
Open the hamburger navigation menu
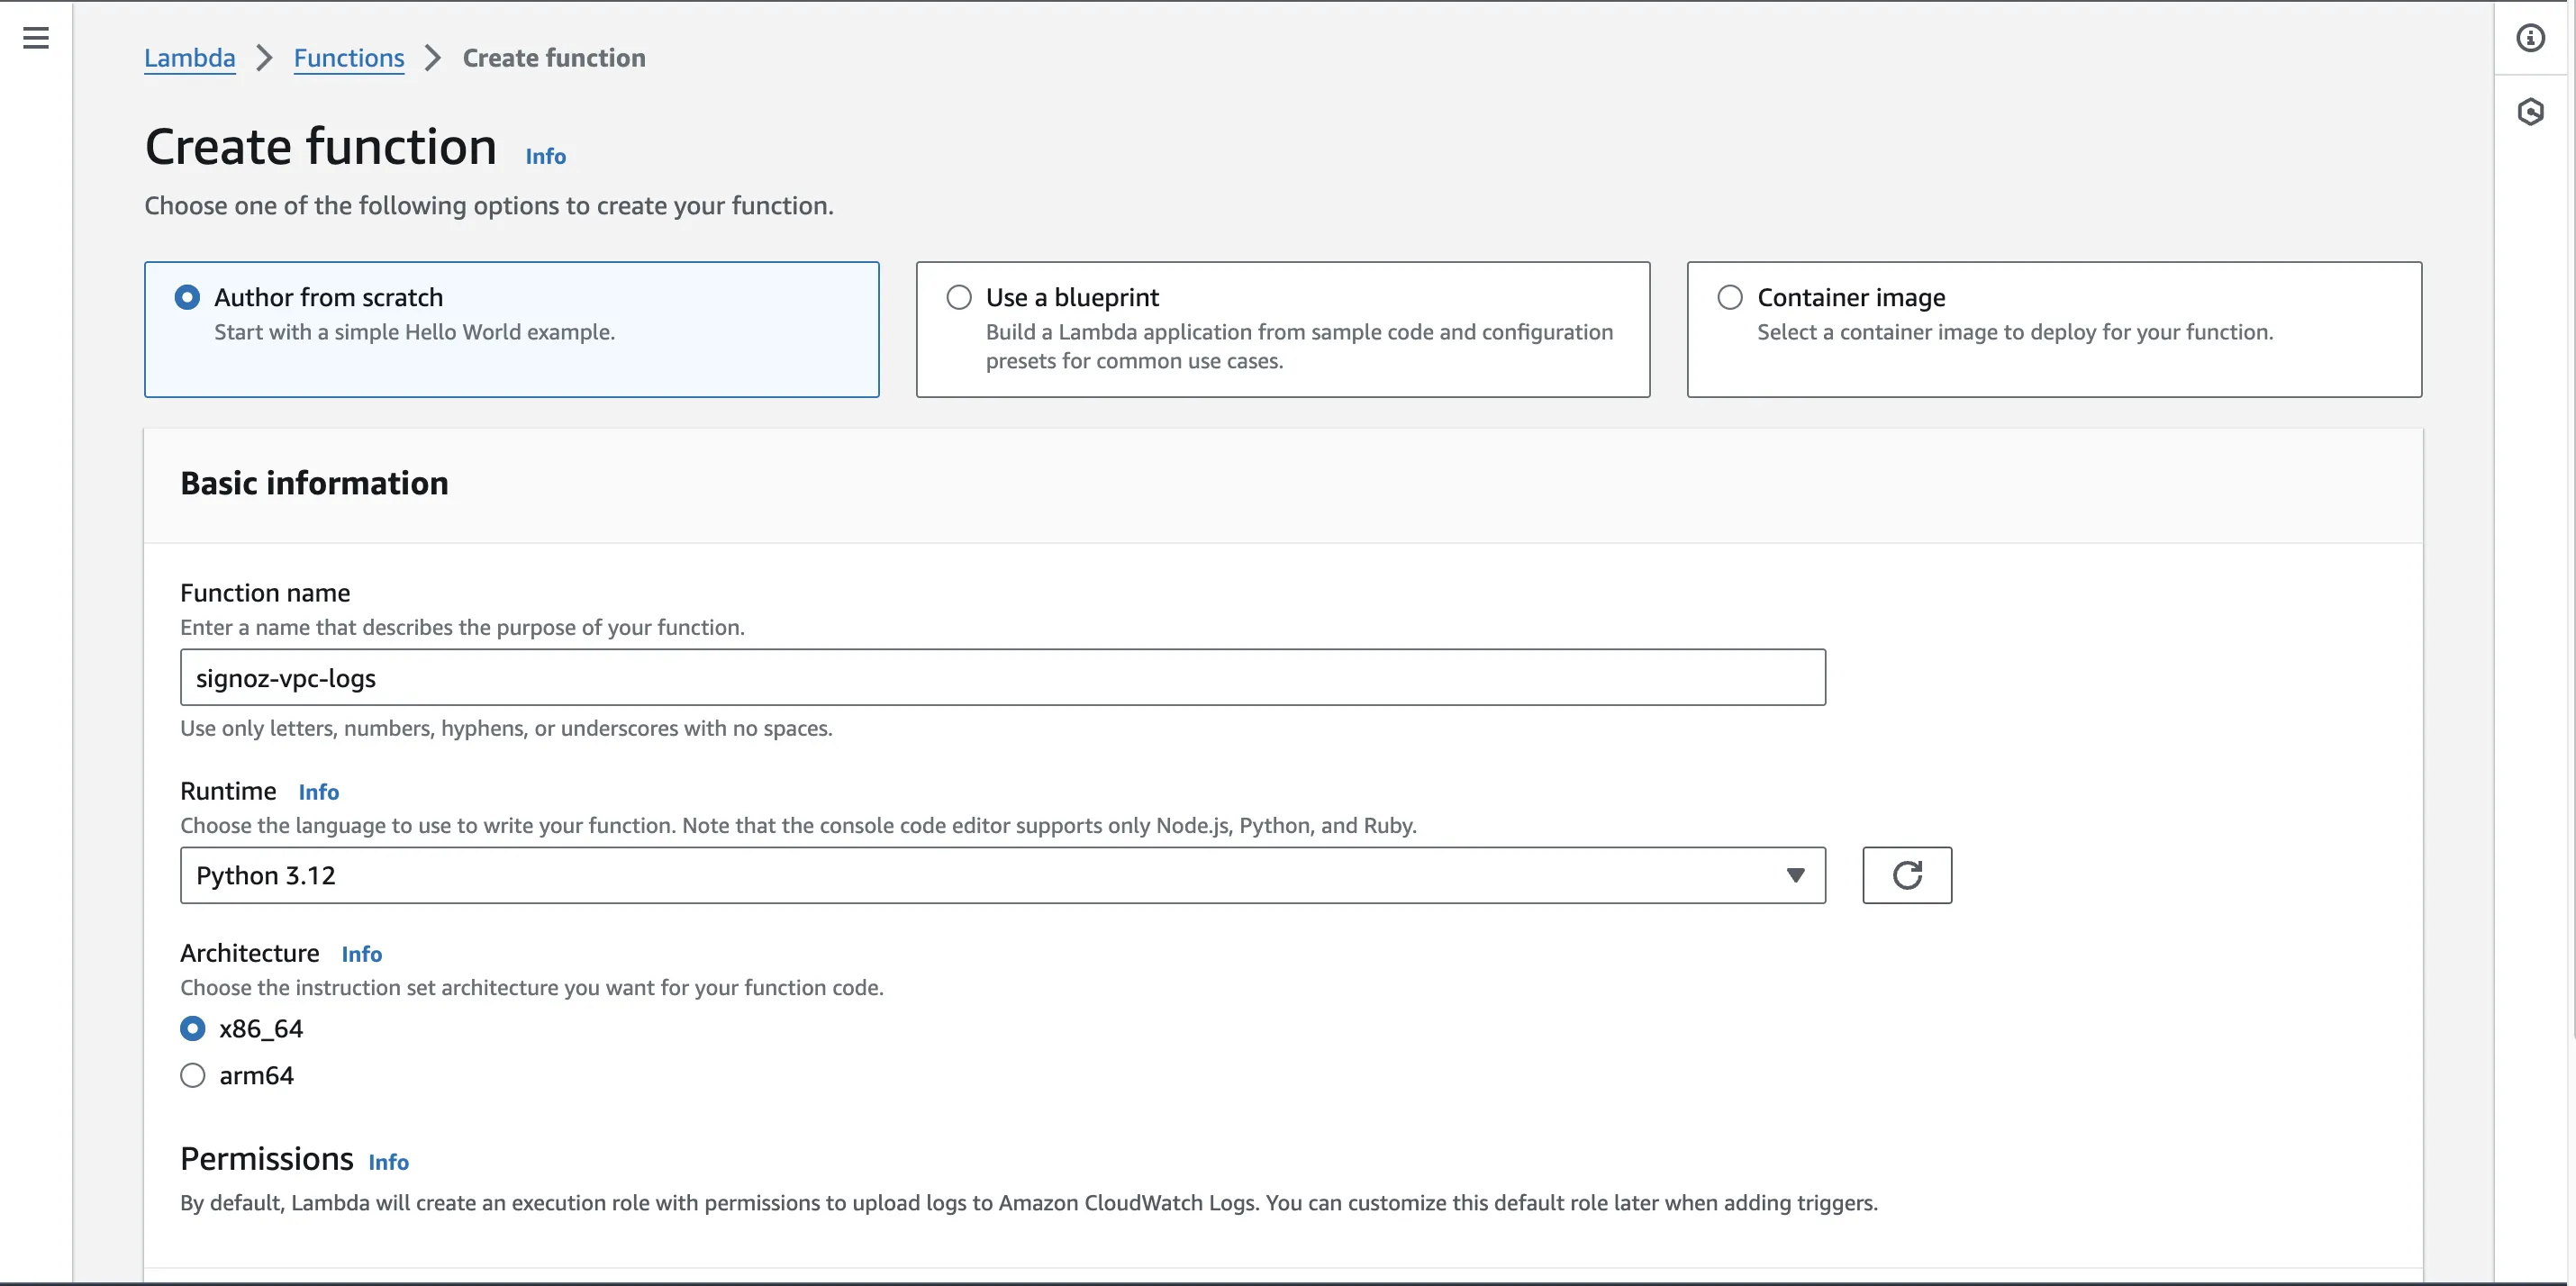tap(36, 38)
